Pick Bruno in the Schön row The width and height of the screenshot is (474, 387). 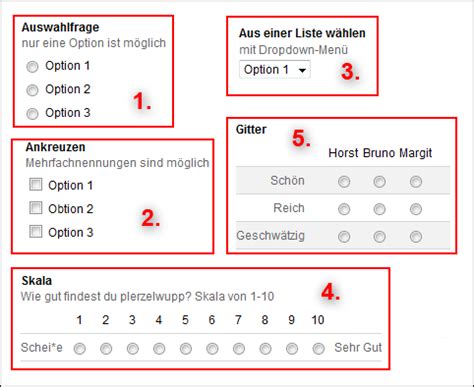379,182
